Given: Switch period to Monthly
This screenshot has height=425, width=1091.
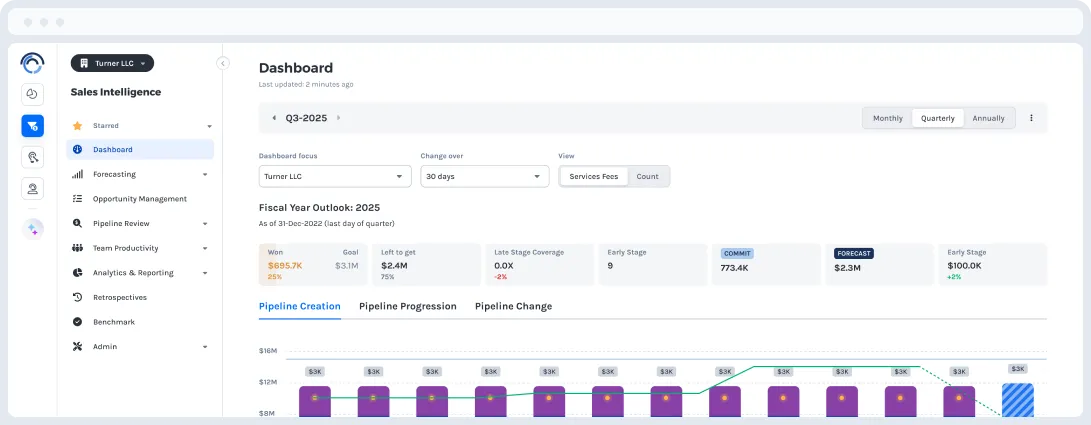Looking at the screenshot, I should (888, 118).
